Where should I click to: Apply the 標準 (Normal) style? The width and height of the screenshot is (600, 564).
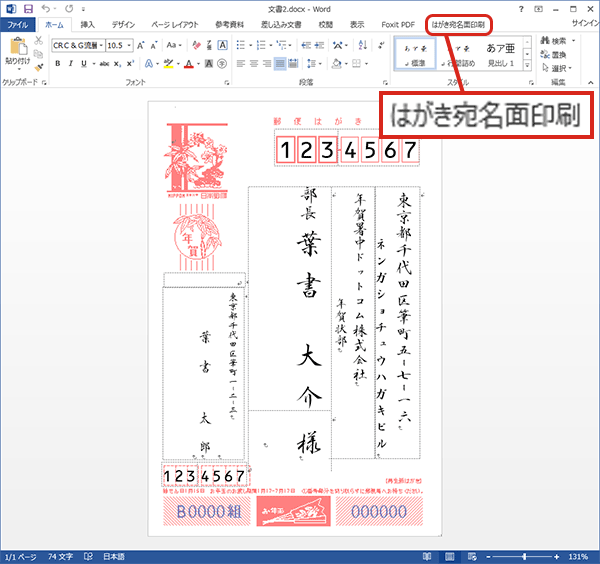[415, 54]
